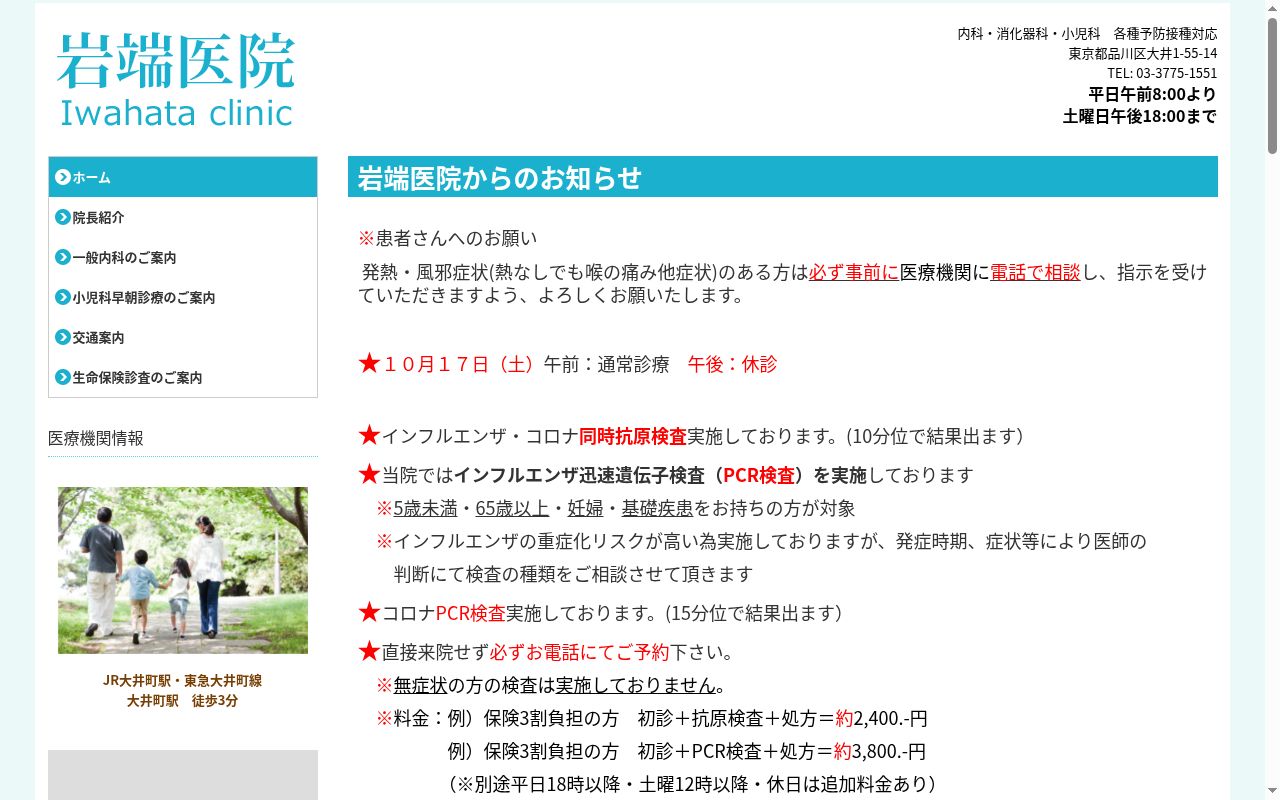The height and width of the screenshot is (800, 1280).
Task: Click the underlined 5歳未満 text
Action: [x=425, y=508]
